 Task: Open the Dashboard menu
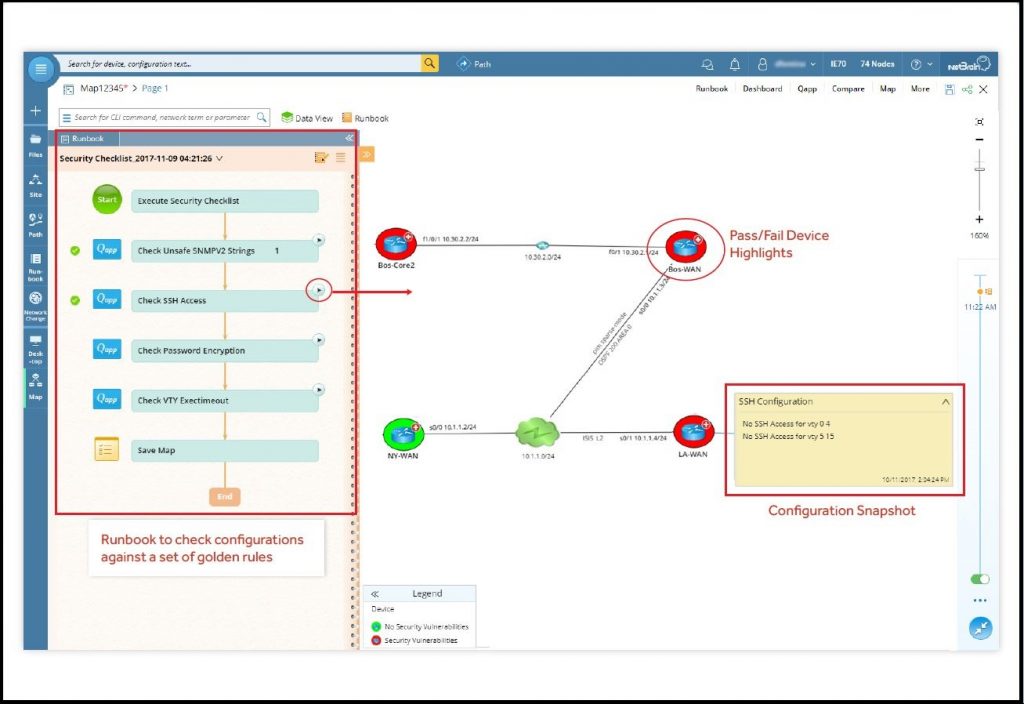click(x=762, y=89)
